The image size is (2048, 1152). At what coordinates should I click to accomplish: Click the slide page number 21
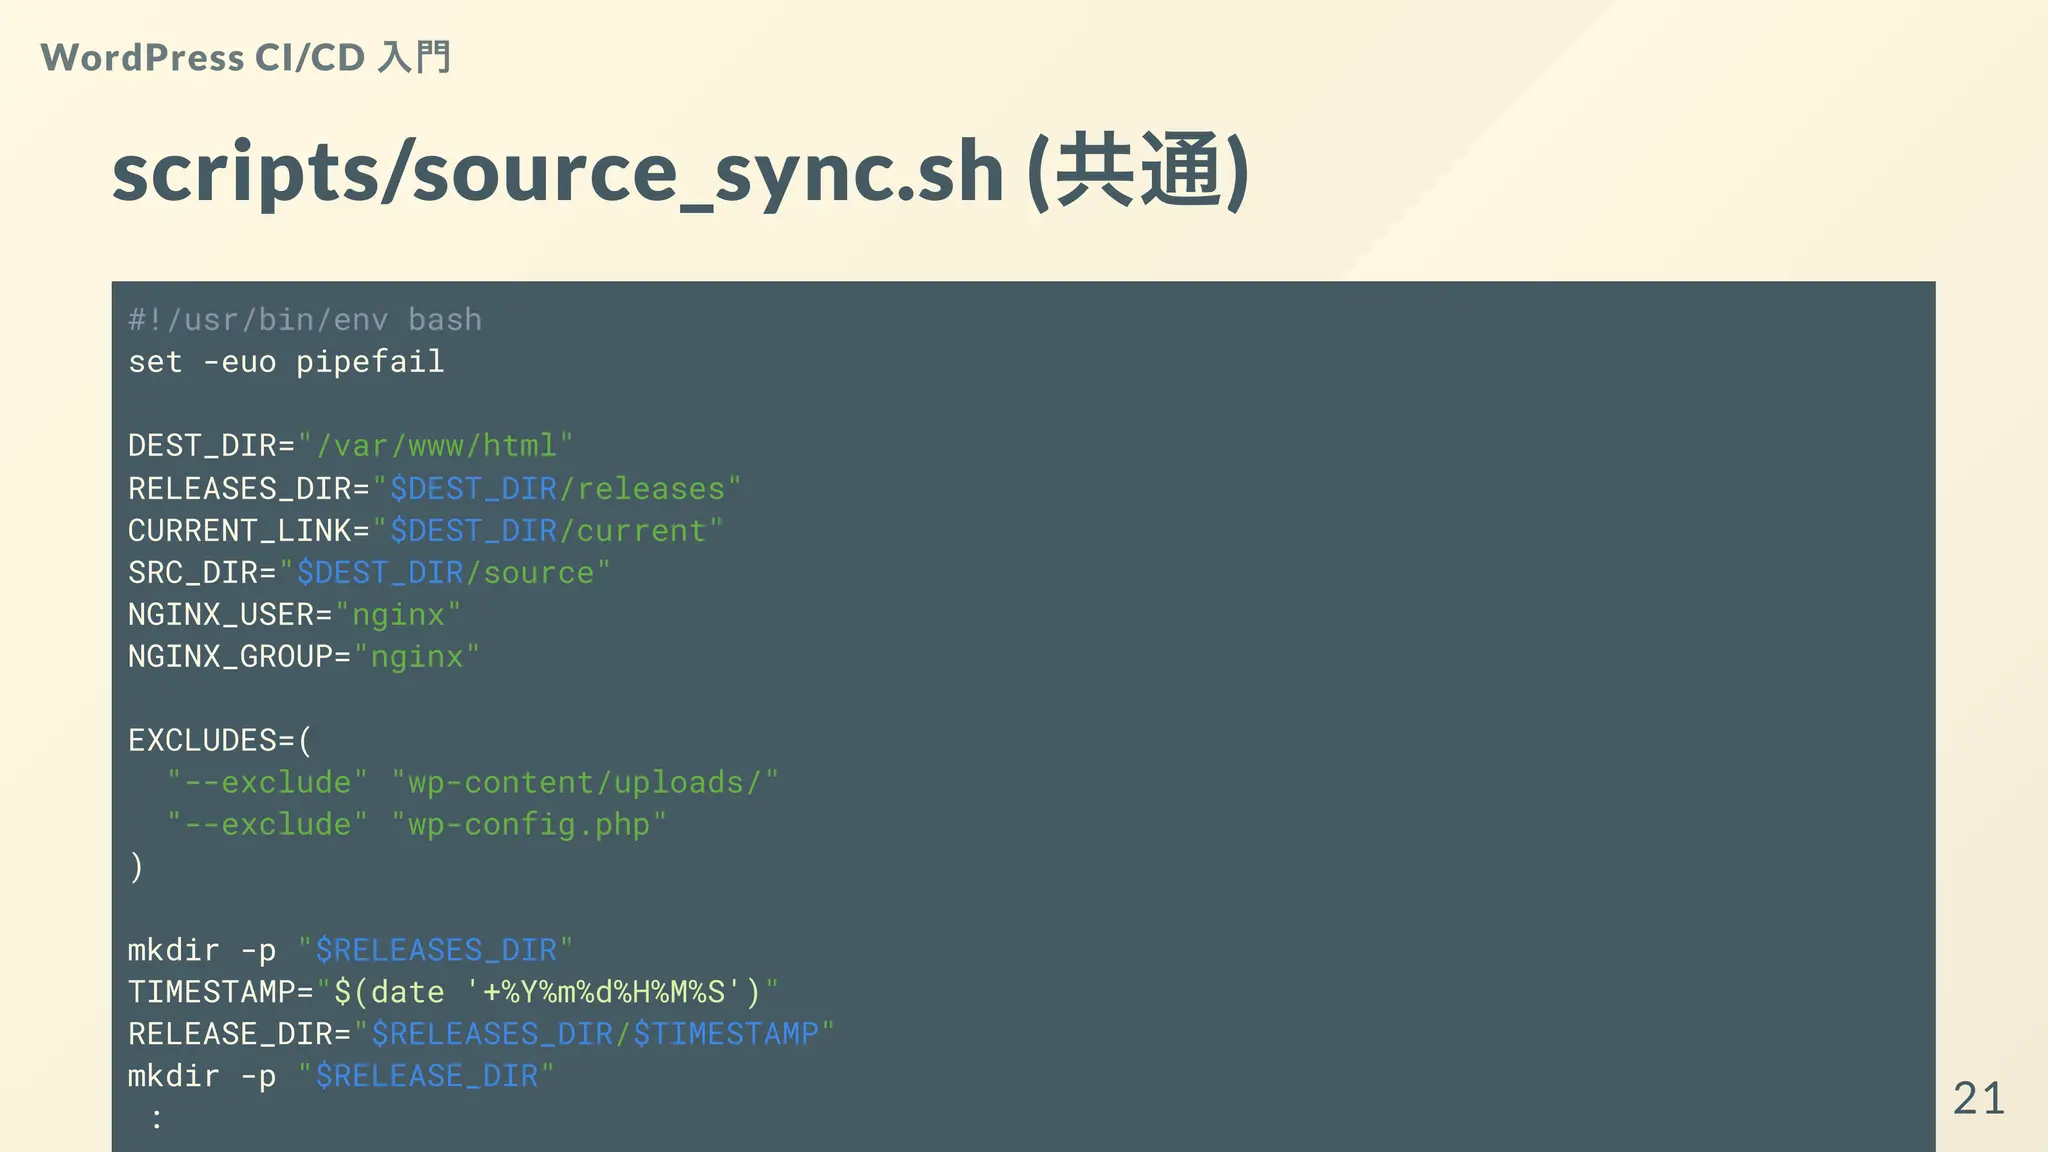click(x=1978, y=1099)
